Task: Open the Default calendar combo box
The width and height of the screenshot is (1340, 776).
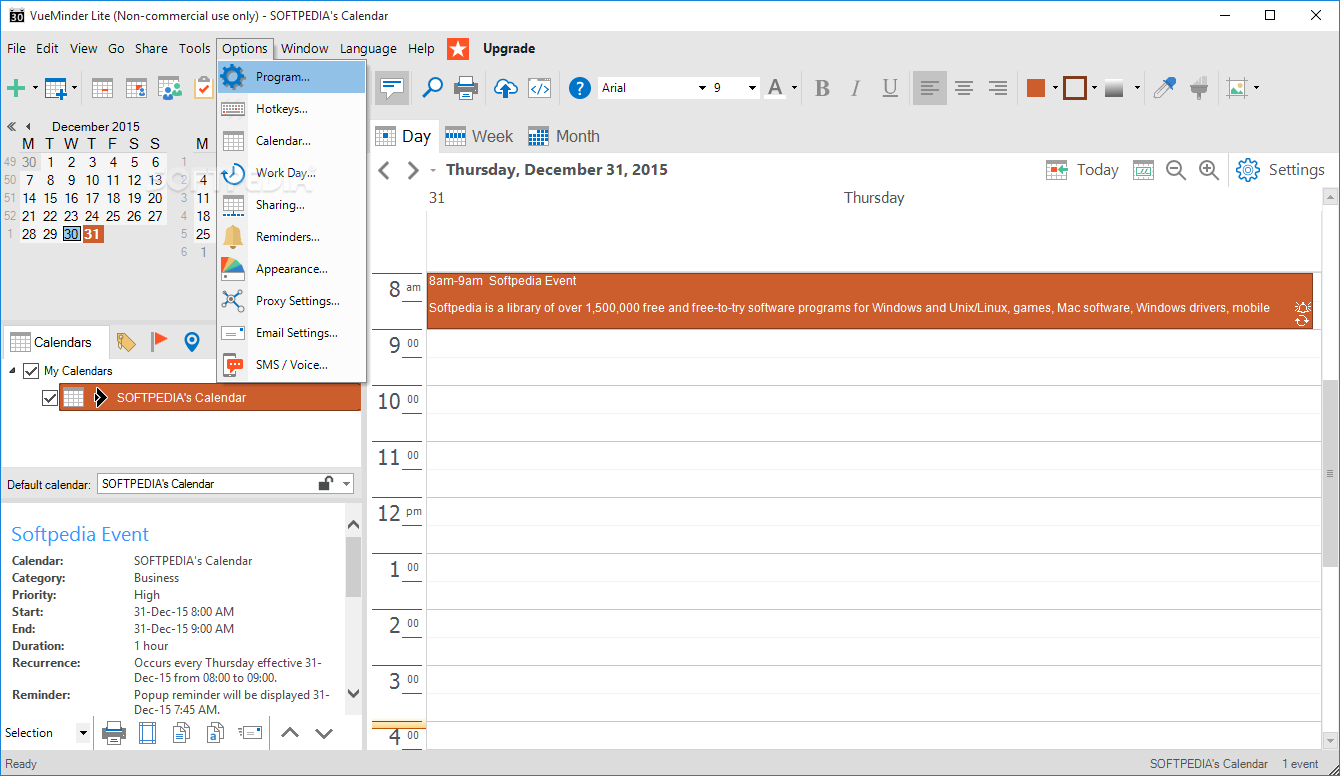Action: click(x=226, y=484)
